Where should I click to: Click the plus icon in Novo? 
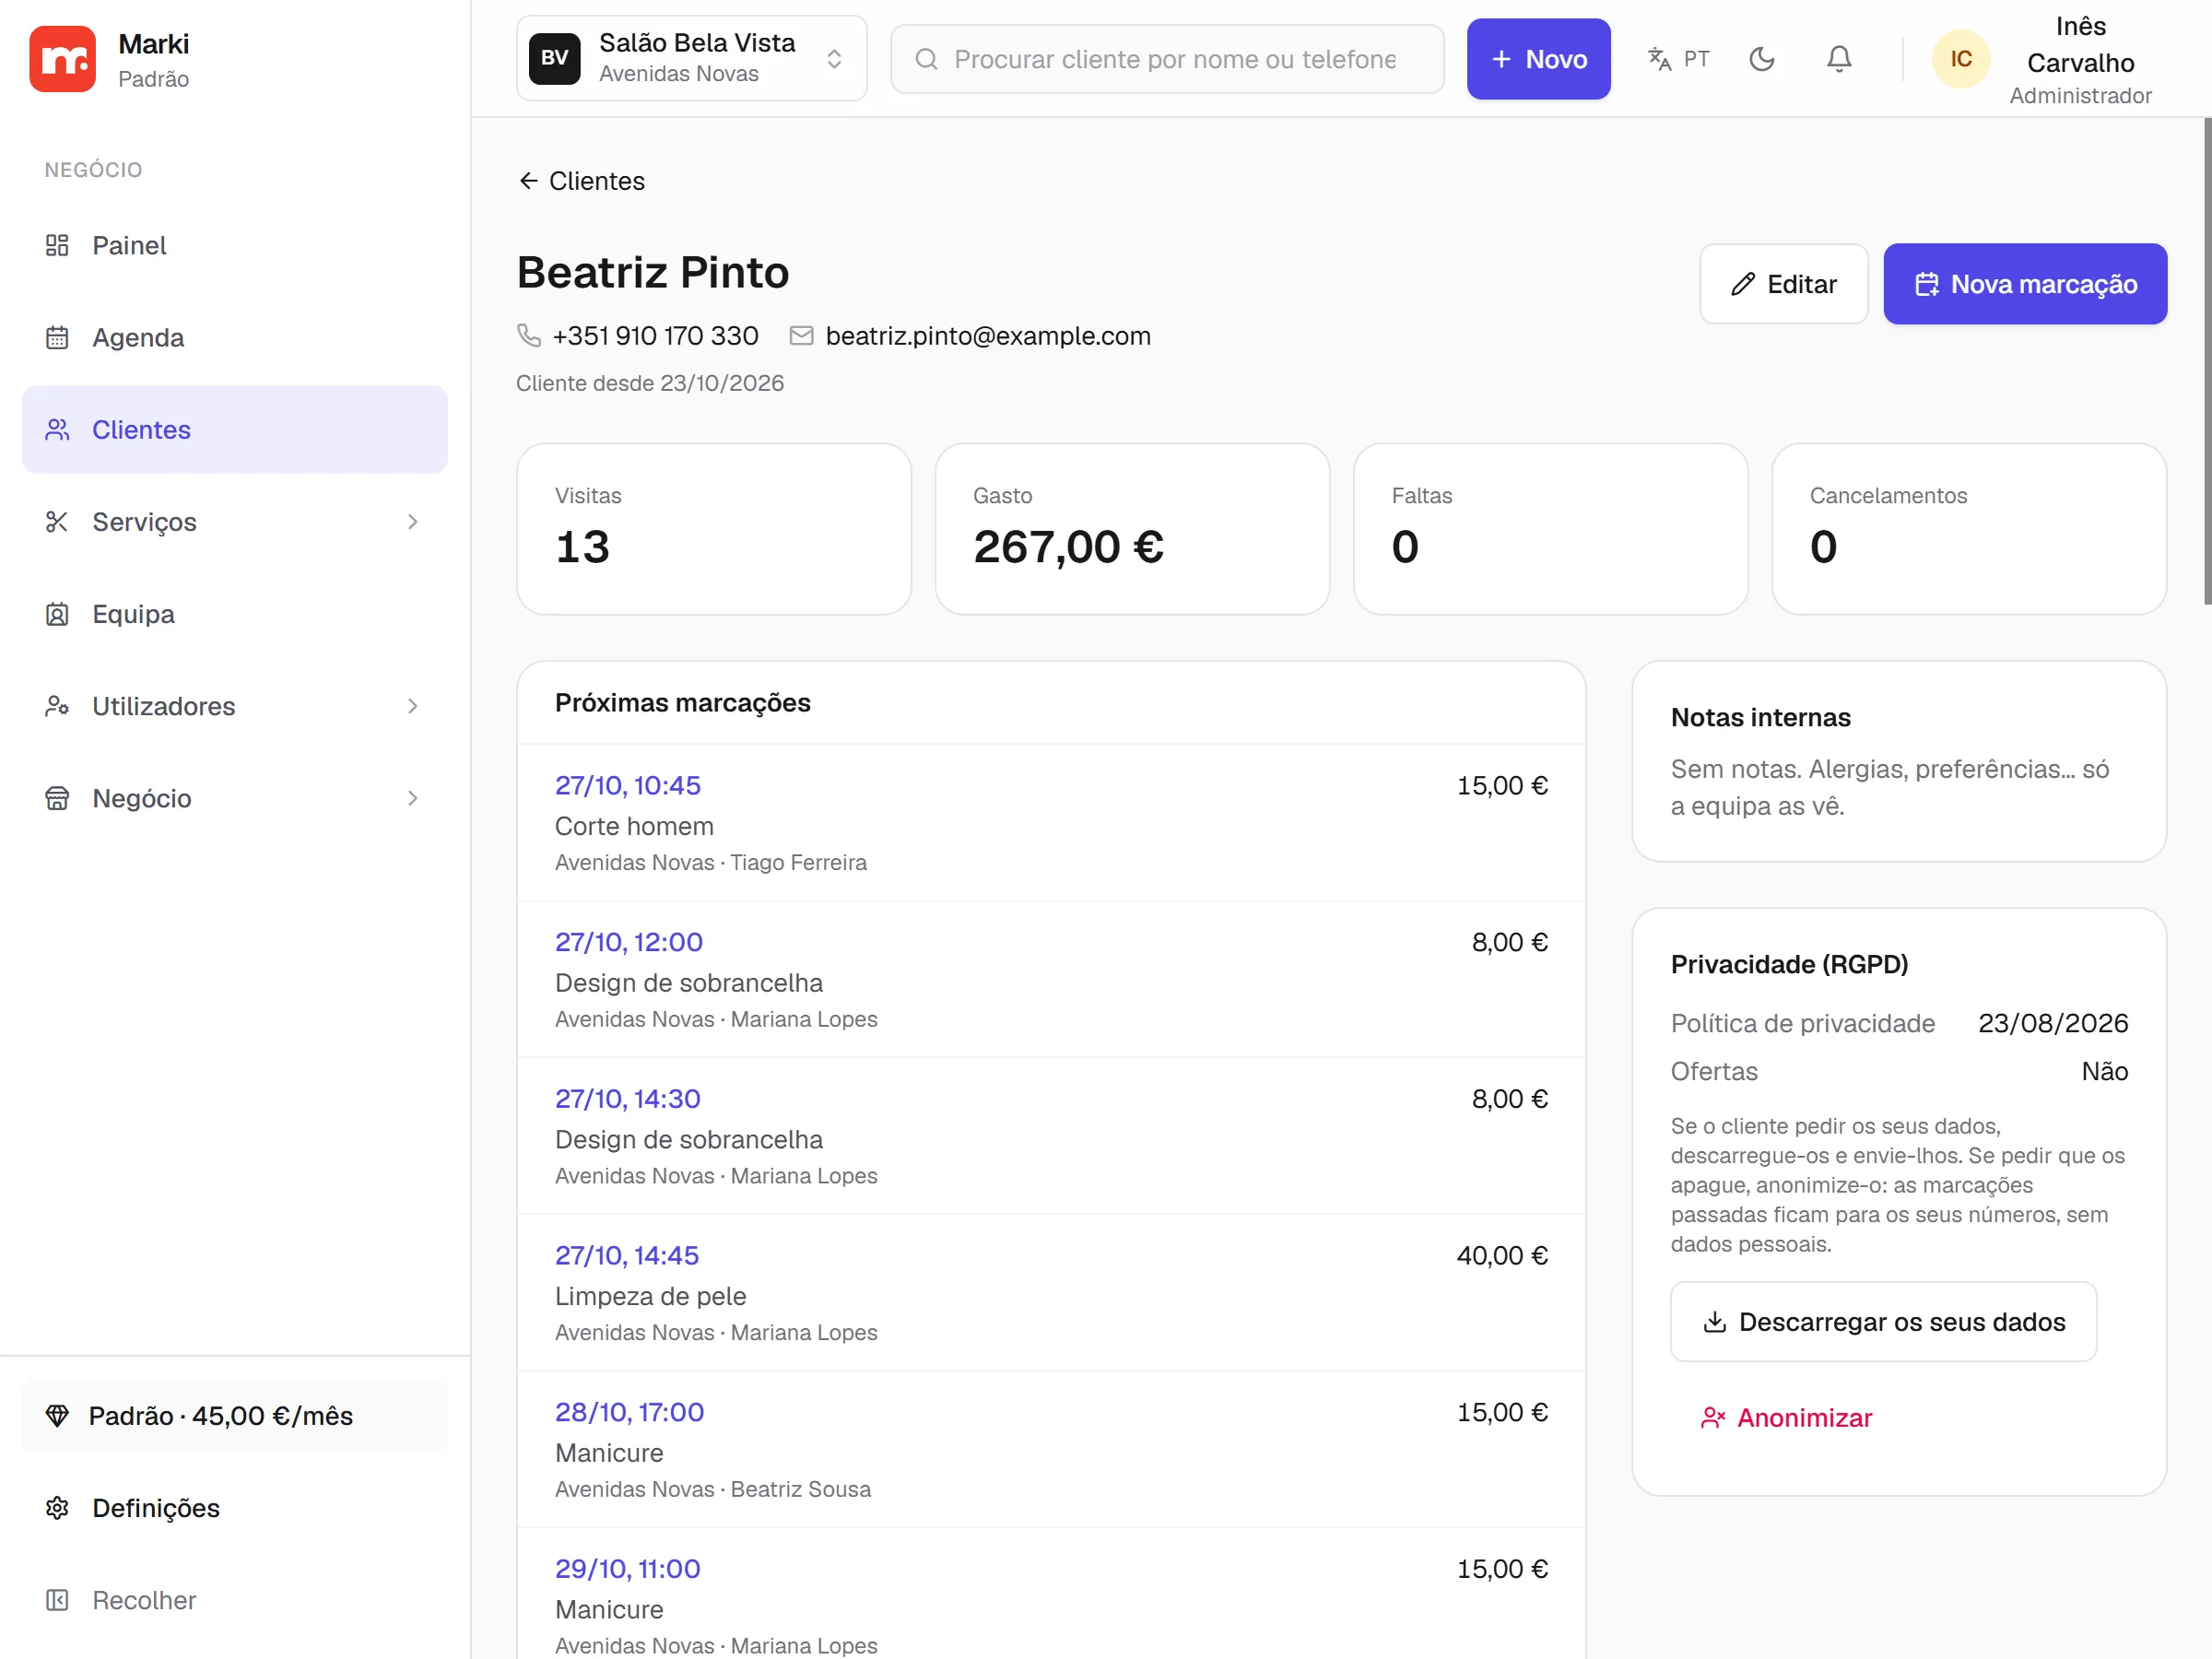(1500, 59)
